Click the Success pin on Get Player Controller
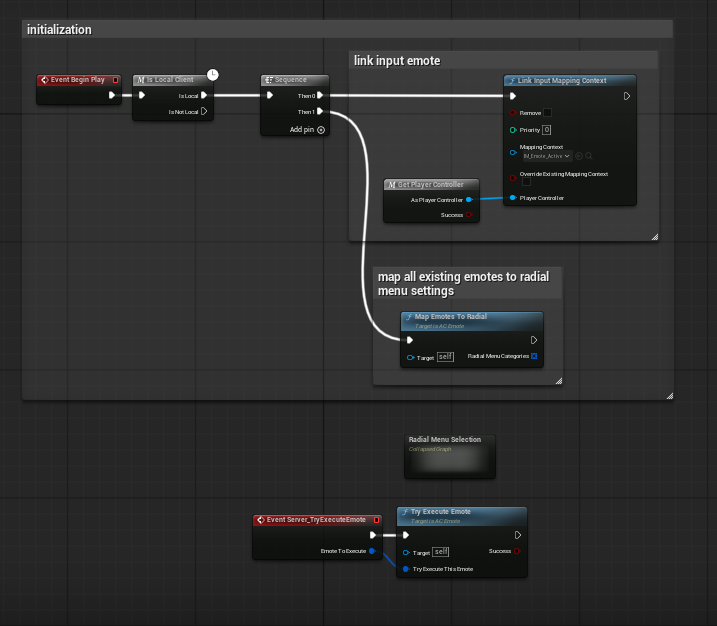The image size is (717, 626). click(x=469, y=215)
